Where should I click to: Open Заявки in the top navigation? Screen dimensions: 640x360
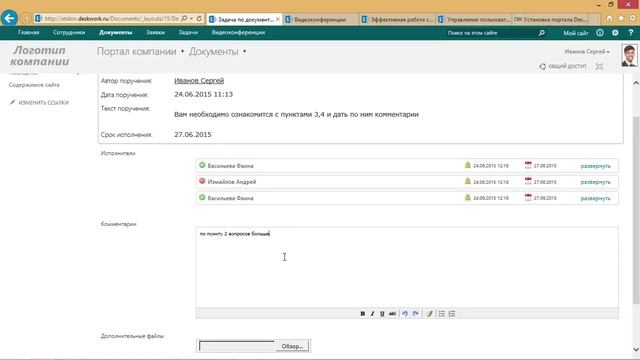(x=156, y=32)
